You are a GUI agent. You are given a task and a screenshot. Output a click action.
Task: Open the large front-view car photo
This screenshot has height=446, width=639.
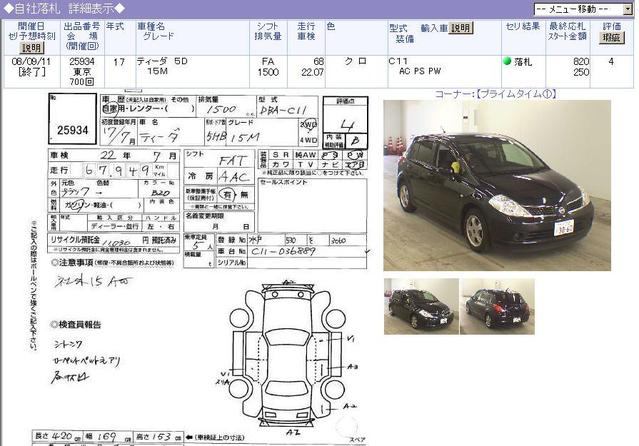point(497,185)
